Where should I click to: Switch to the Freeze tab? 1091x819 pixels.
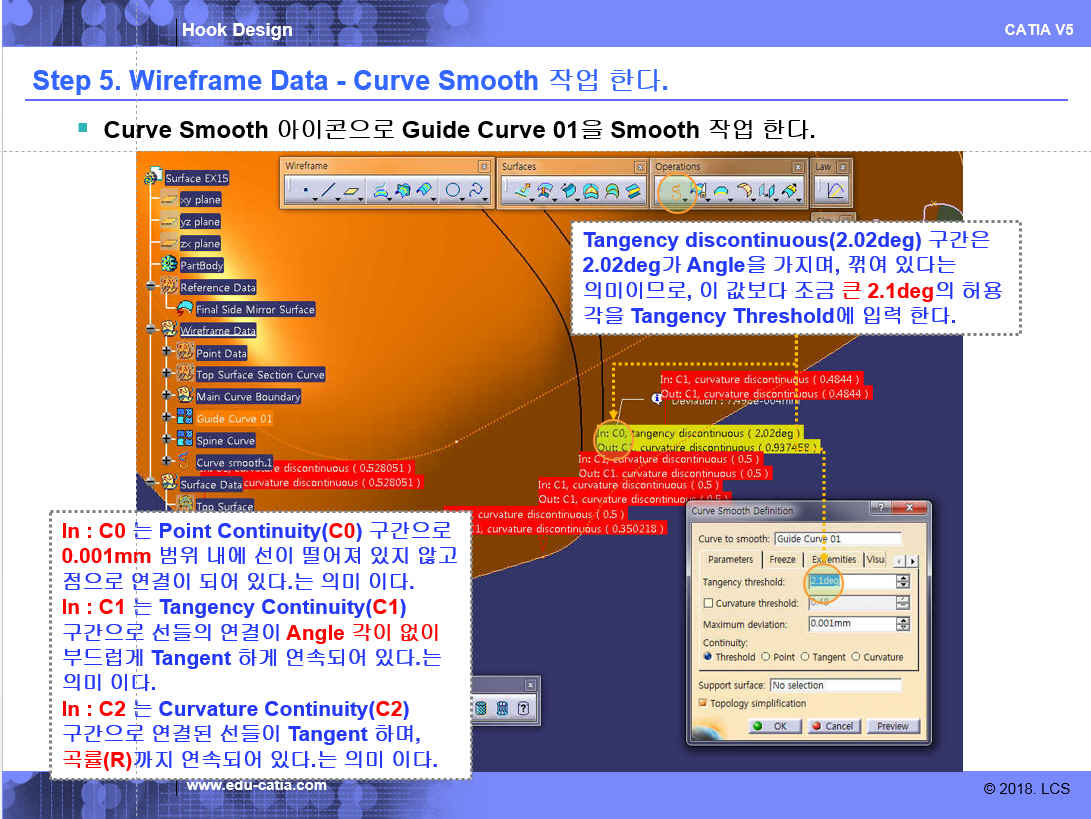[782, 560]
